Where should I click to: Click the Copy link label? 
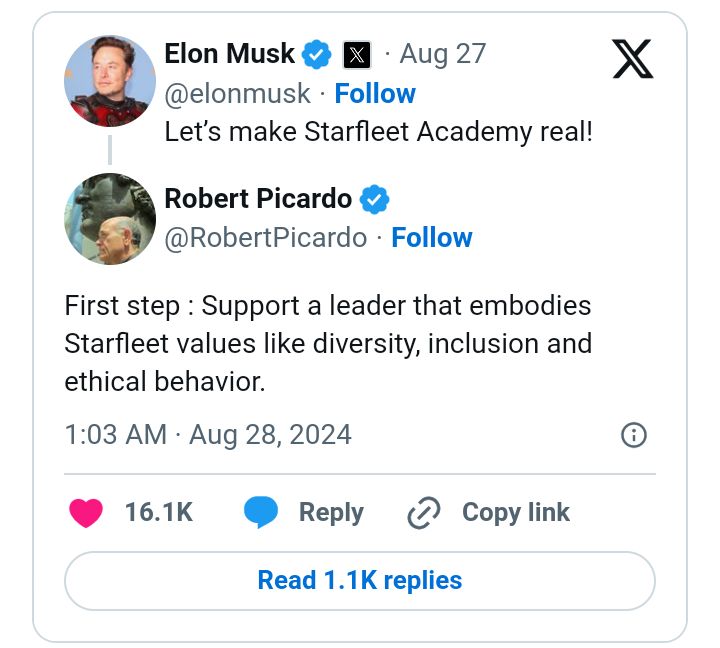coord(515,513)
